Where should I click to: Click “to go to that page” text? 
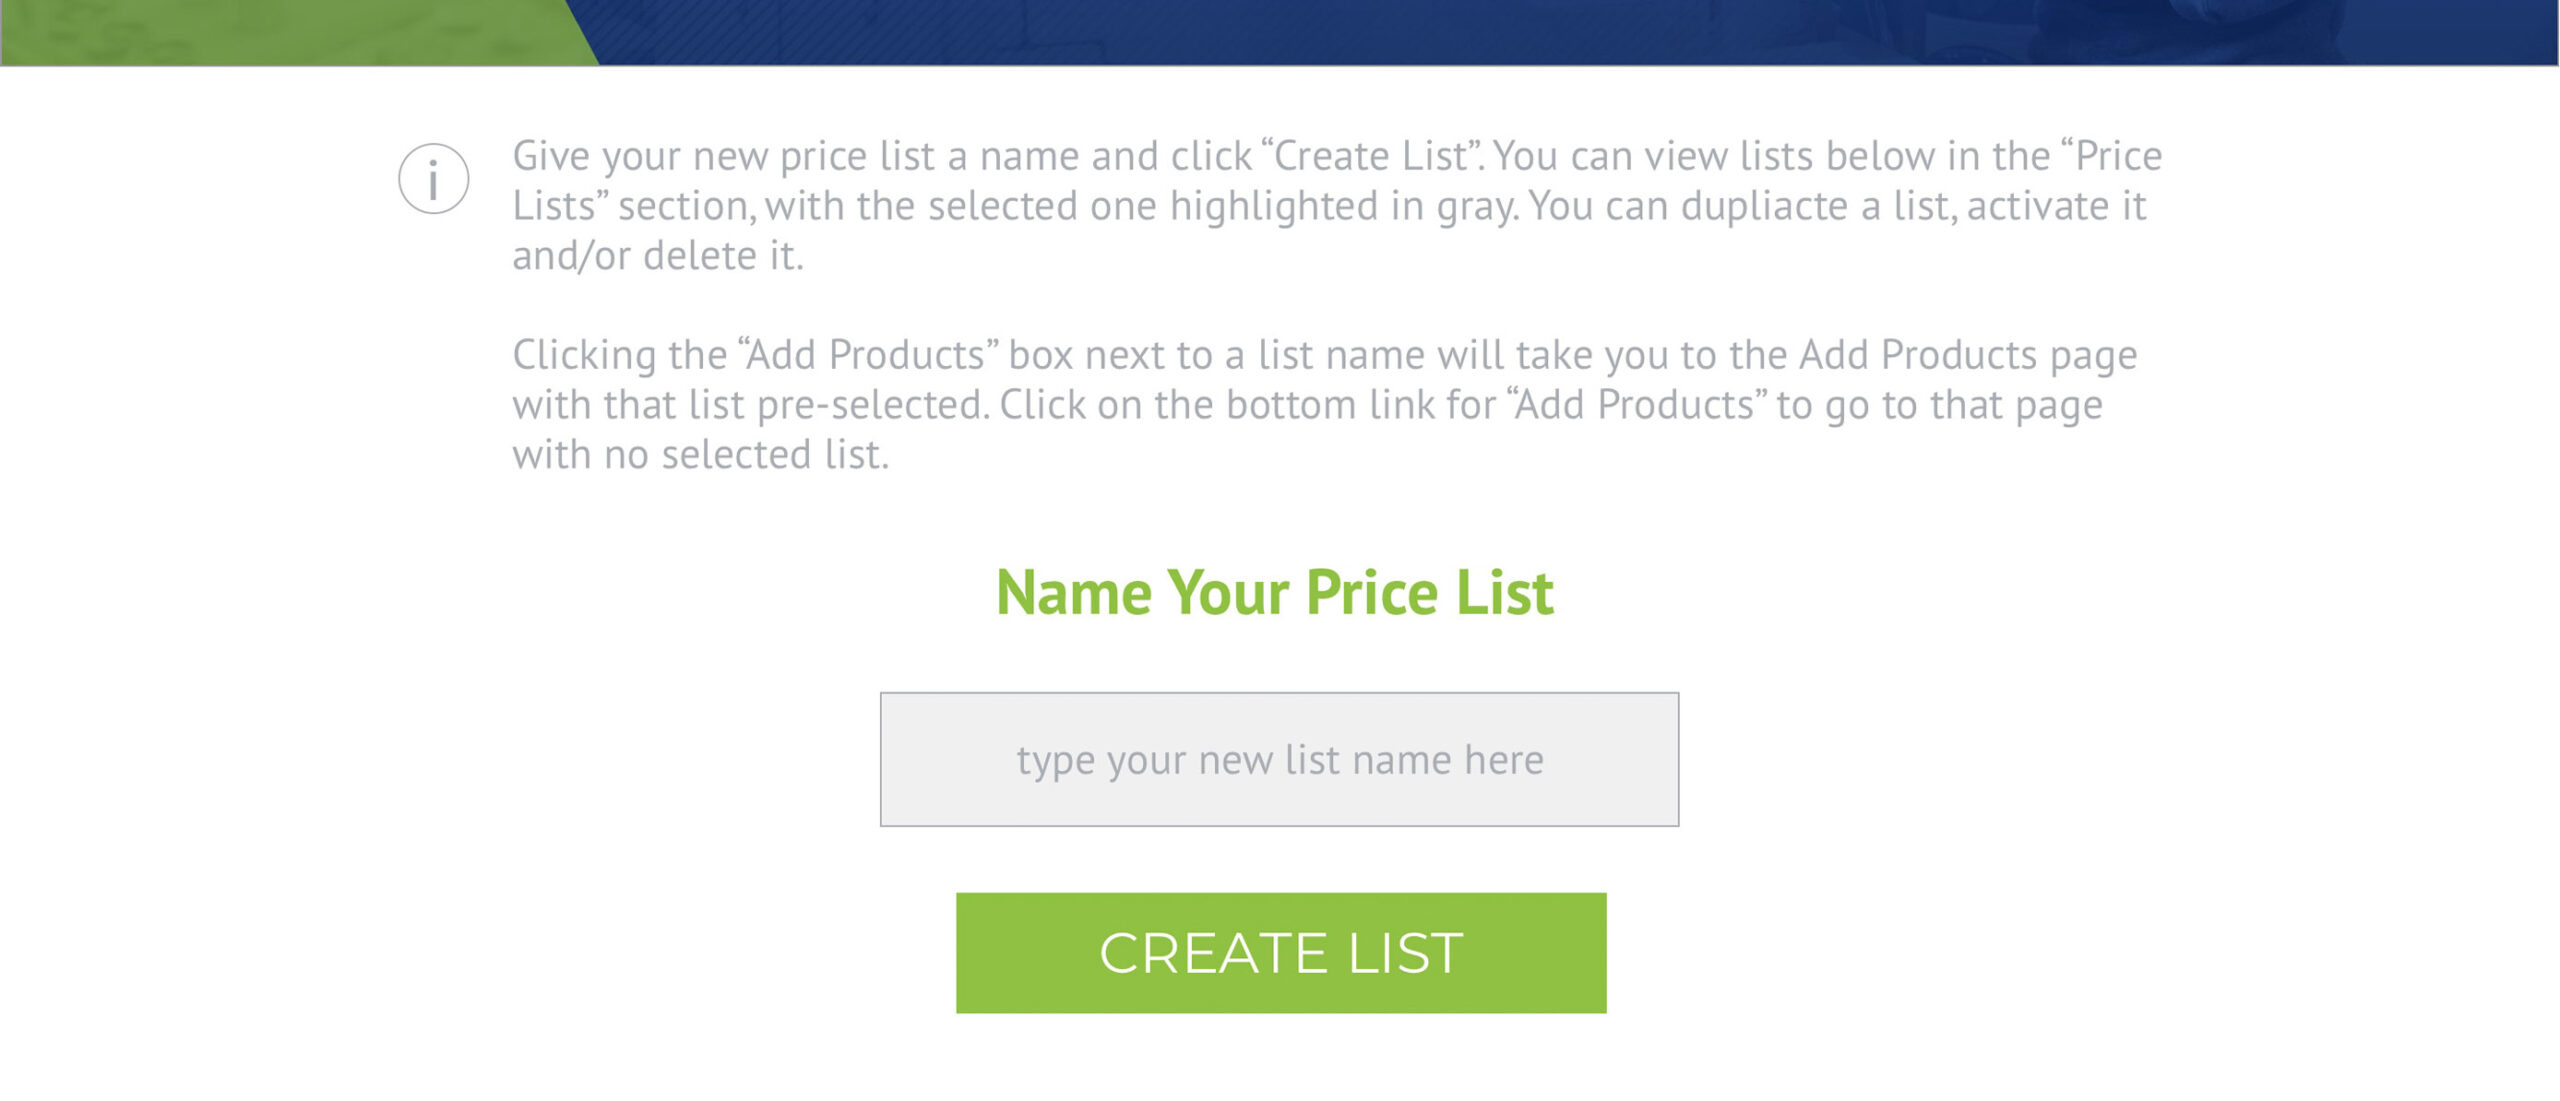(1939, 406)
